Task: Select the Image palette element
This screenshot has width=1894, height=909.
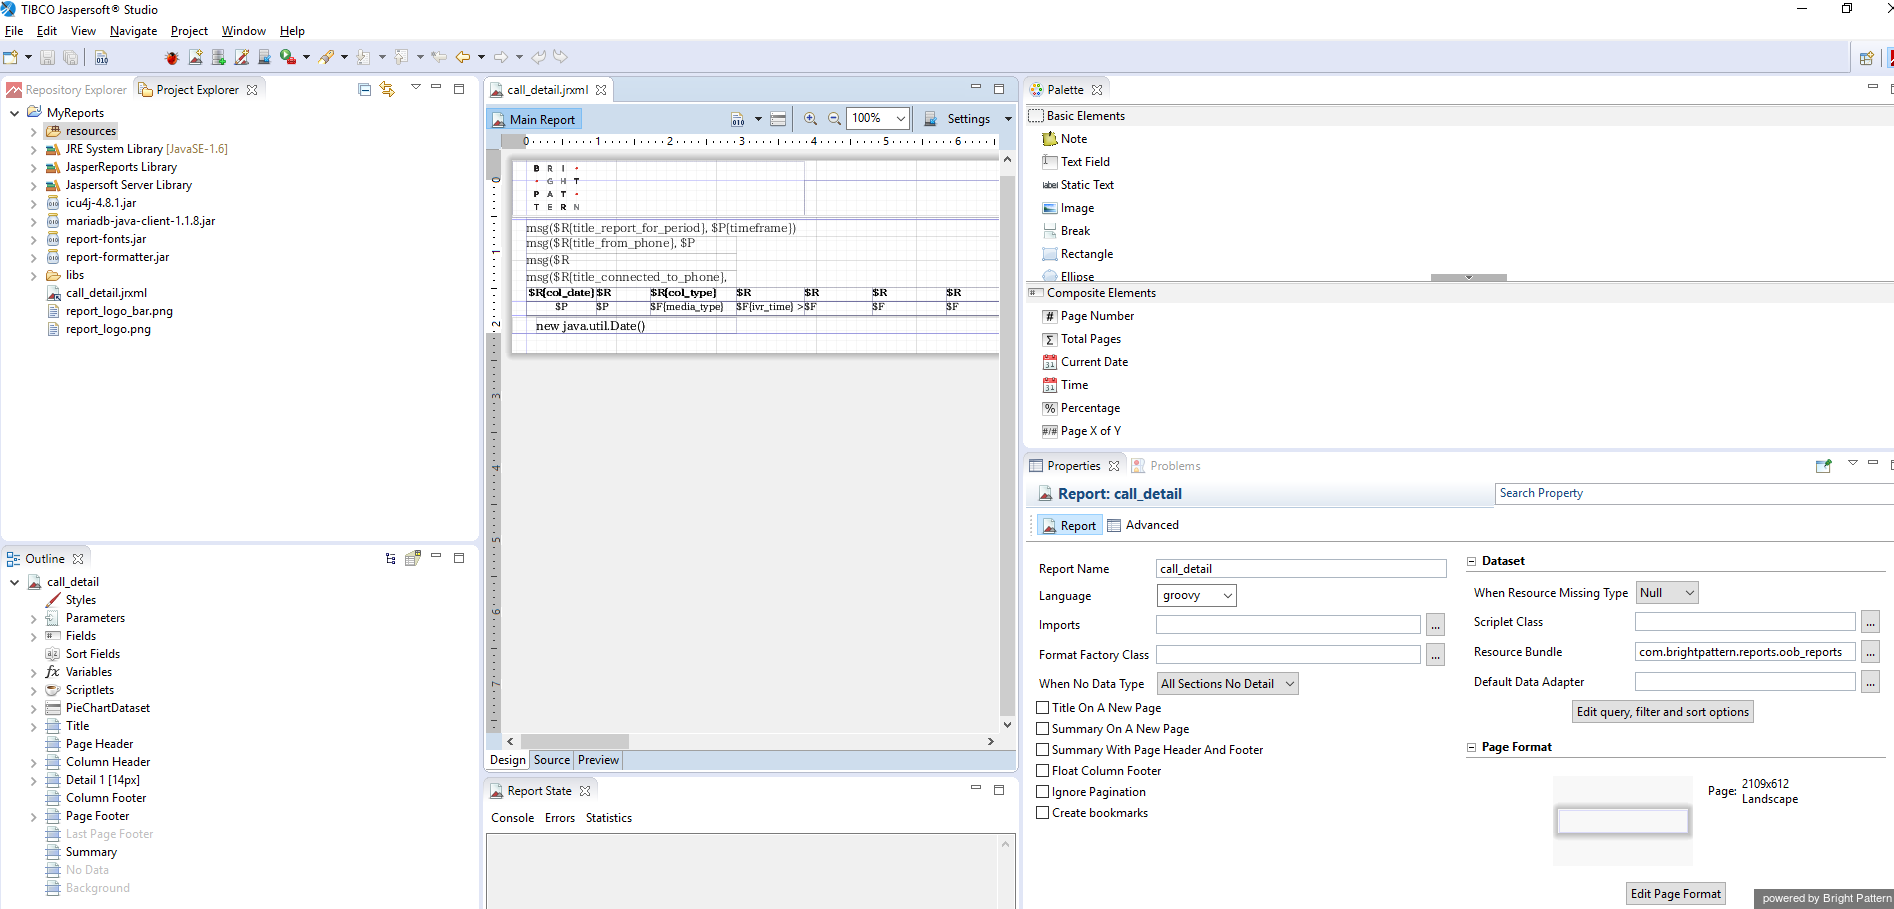Action: point(1068,208)
